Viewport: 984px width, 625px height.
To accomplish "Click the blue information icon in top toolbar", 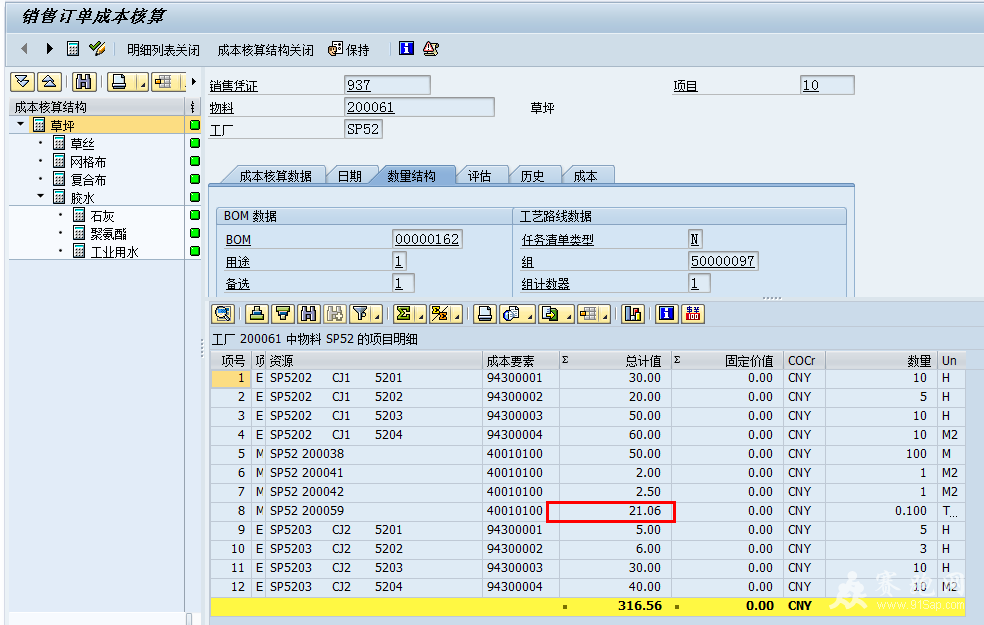I will (407, 48).
